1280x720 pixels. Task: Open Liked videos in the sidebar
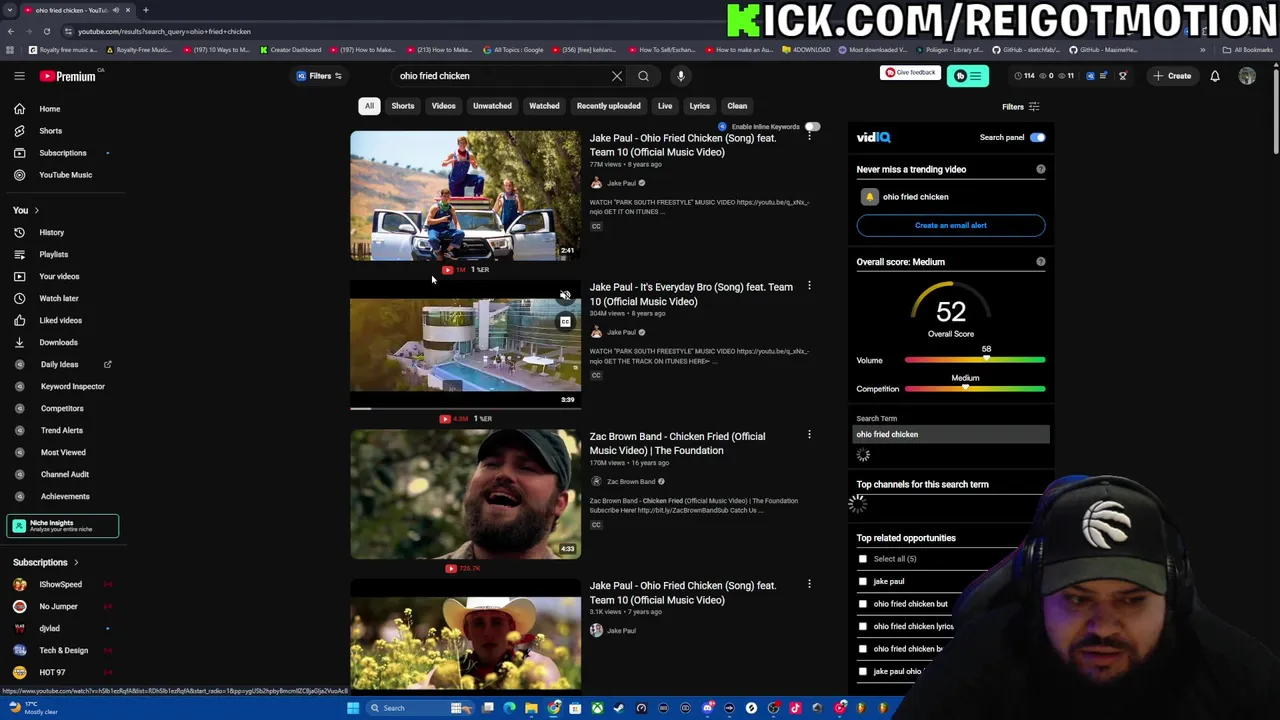[60, 320]
